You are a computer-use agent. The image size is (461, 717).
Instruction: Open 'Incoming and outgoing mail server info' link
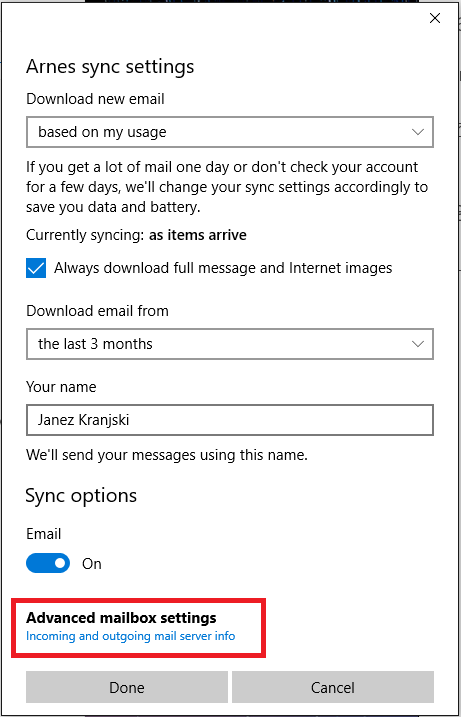[x=131, y=636]
